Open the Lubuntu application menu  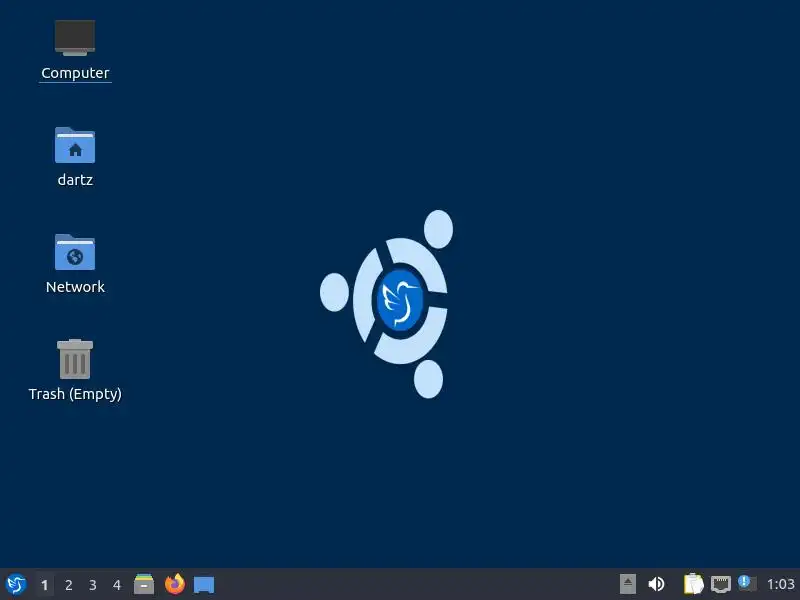coord(16,584)
